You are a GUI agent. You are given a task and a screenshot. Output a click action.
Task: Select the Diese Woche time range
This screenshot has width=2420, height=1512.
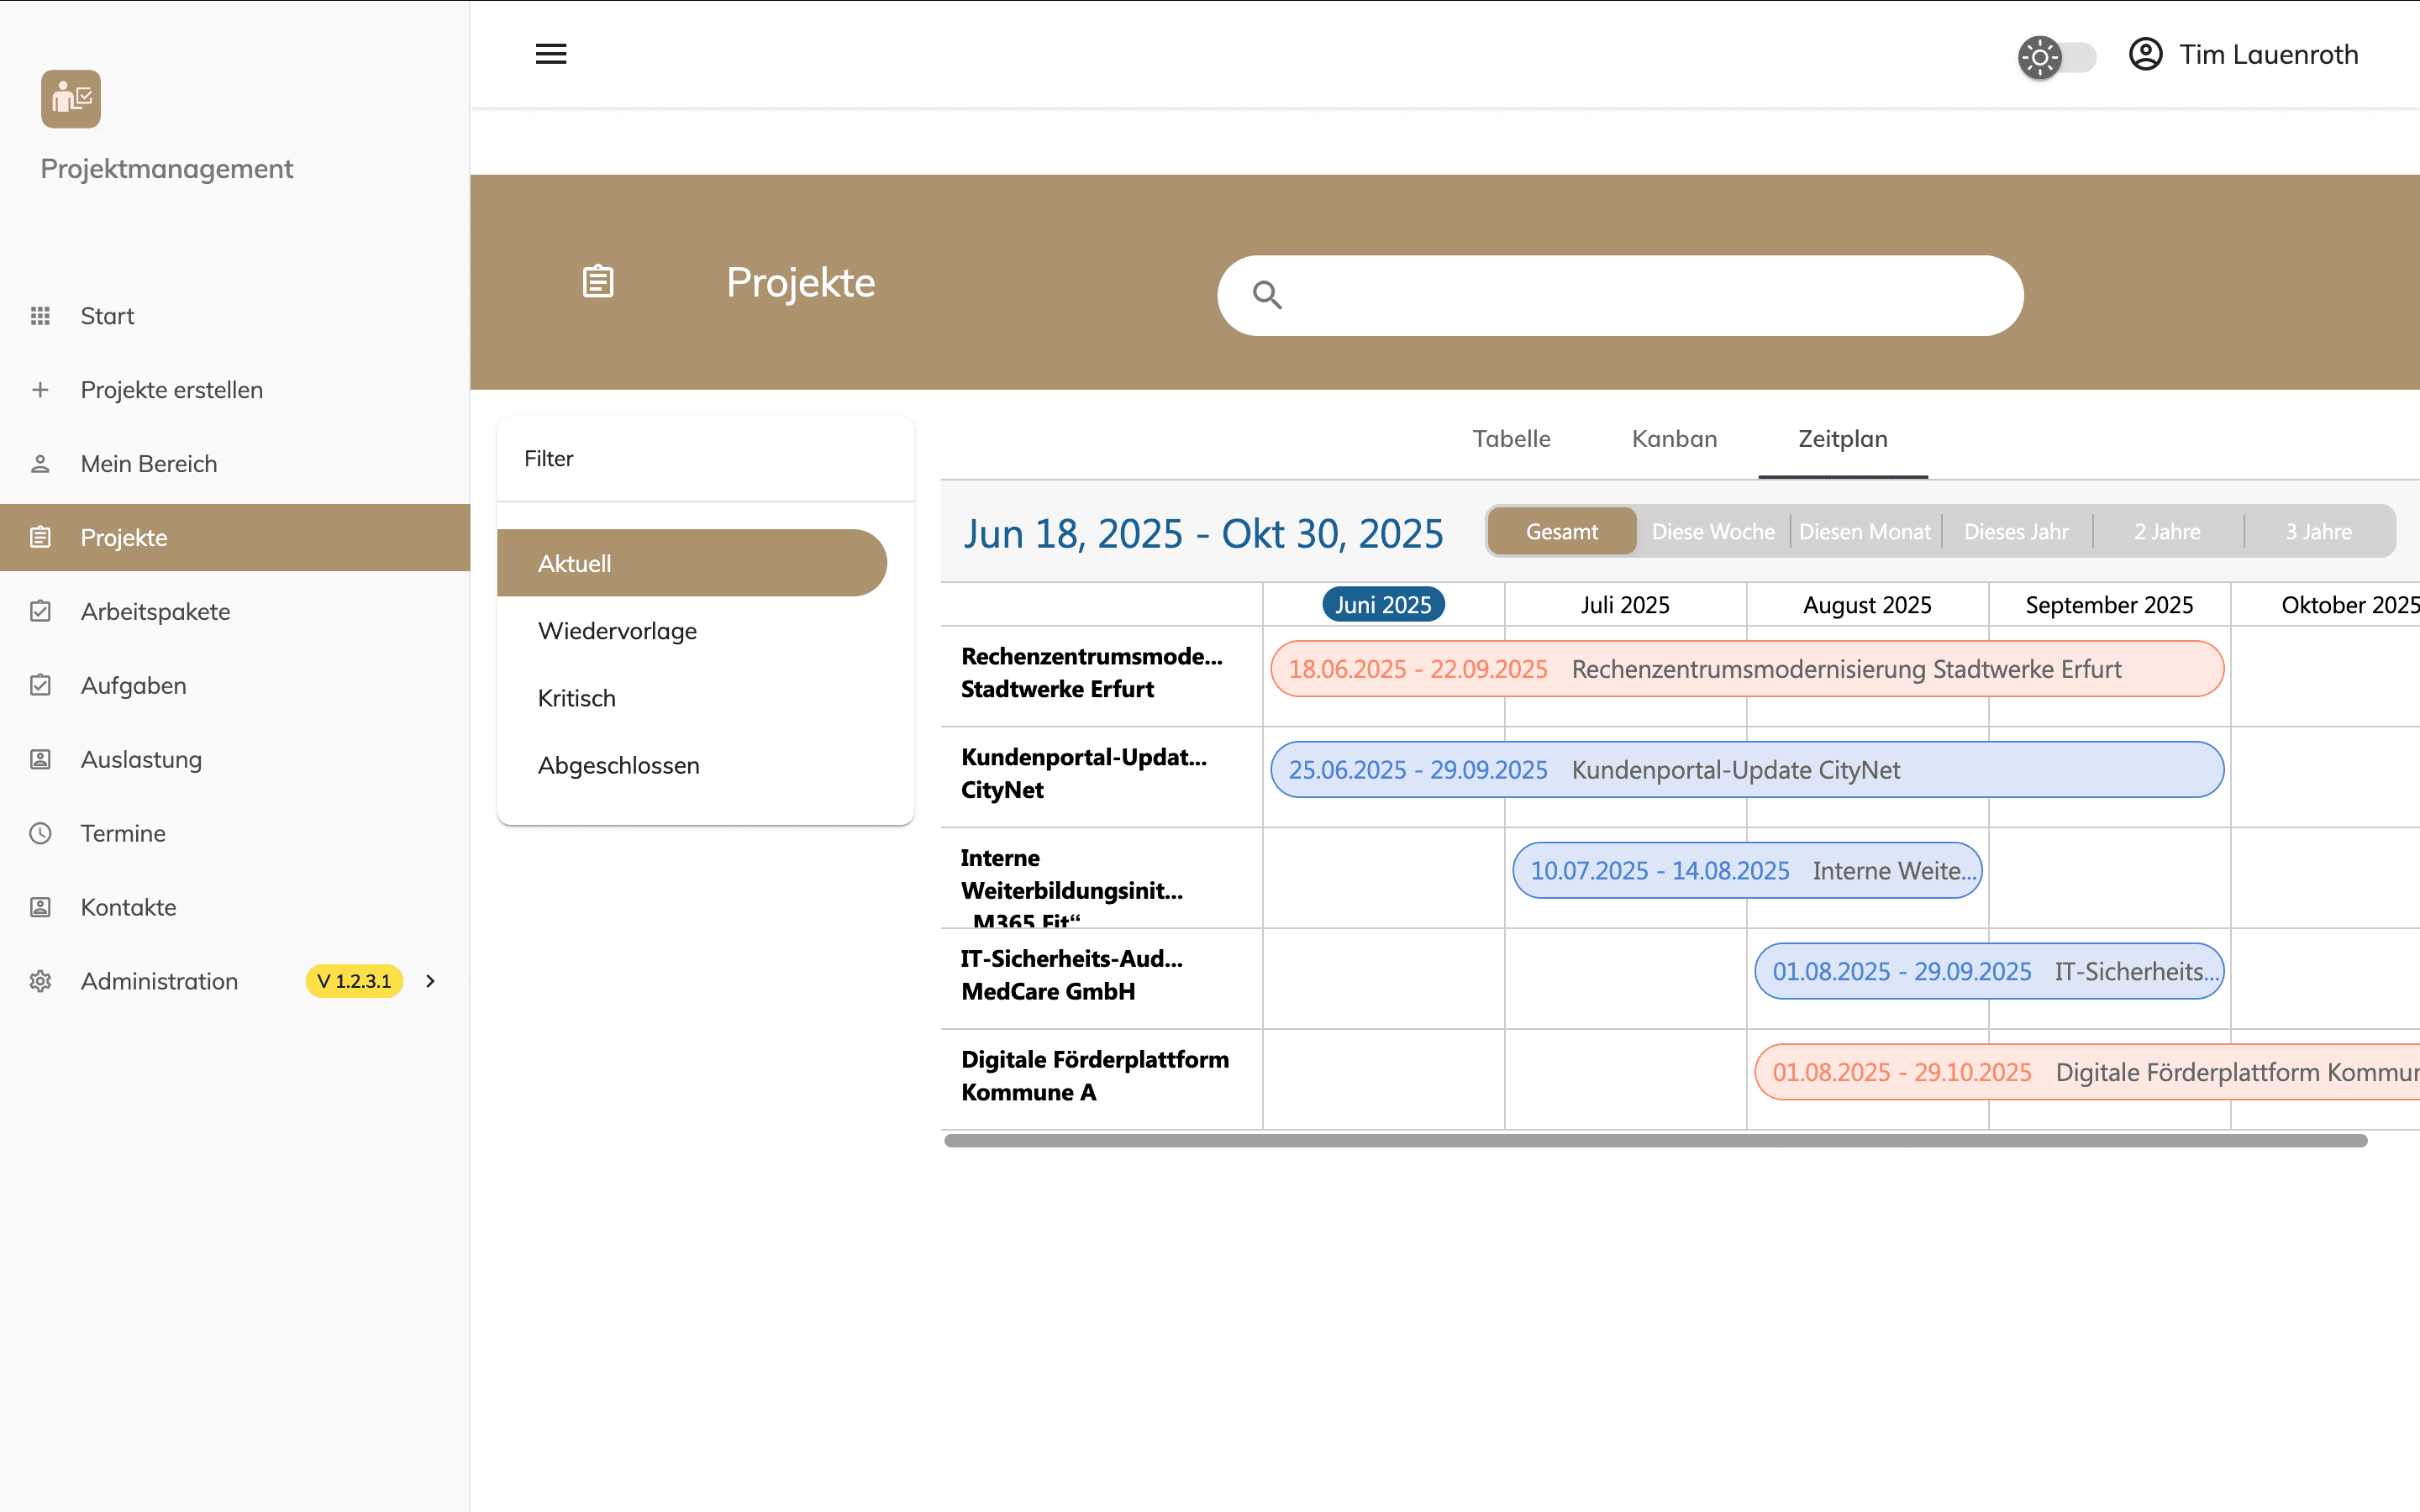[x=1713, y=531]
